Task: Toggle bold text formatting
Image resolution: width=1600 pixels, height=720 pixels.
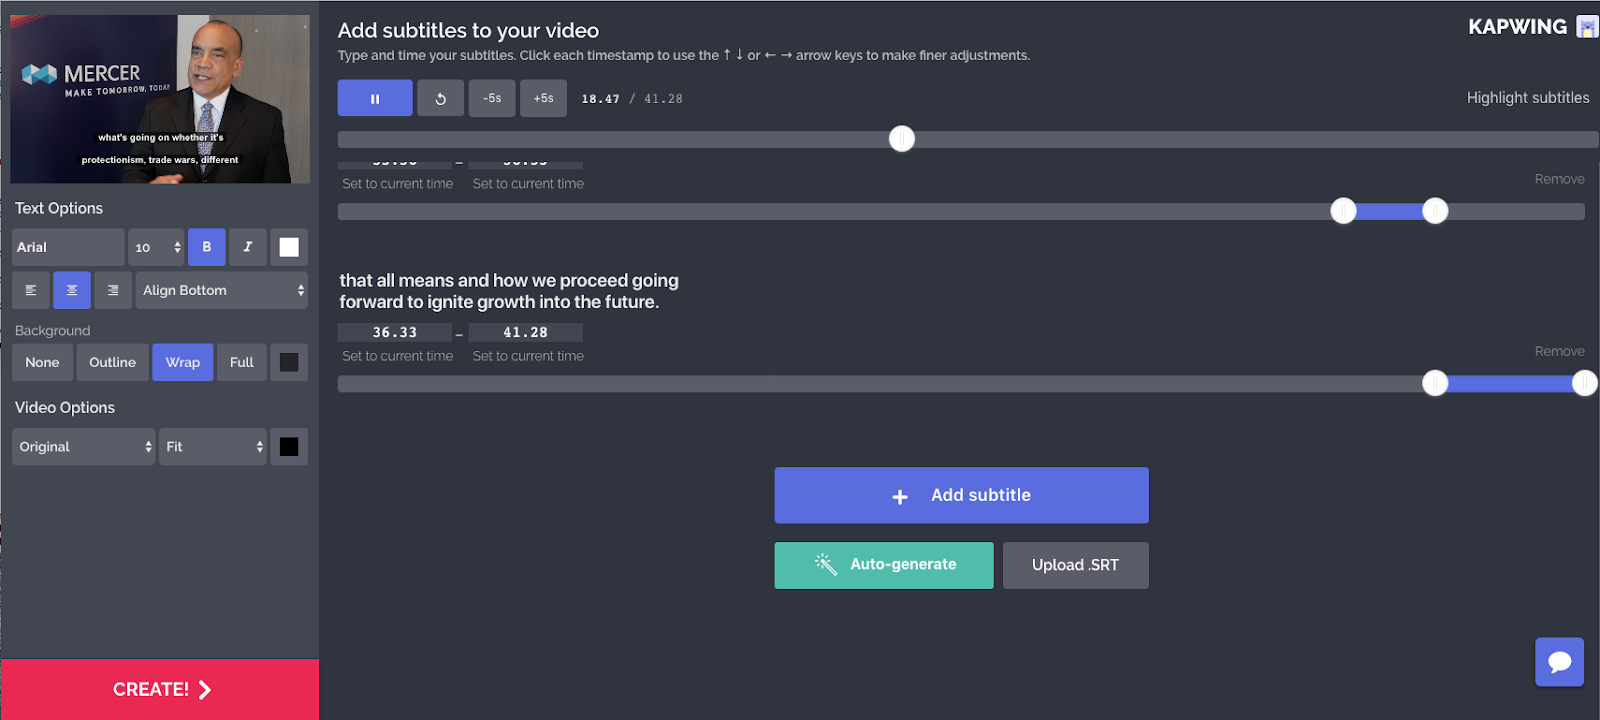Action: [x=207, y=247]
